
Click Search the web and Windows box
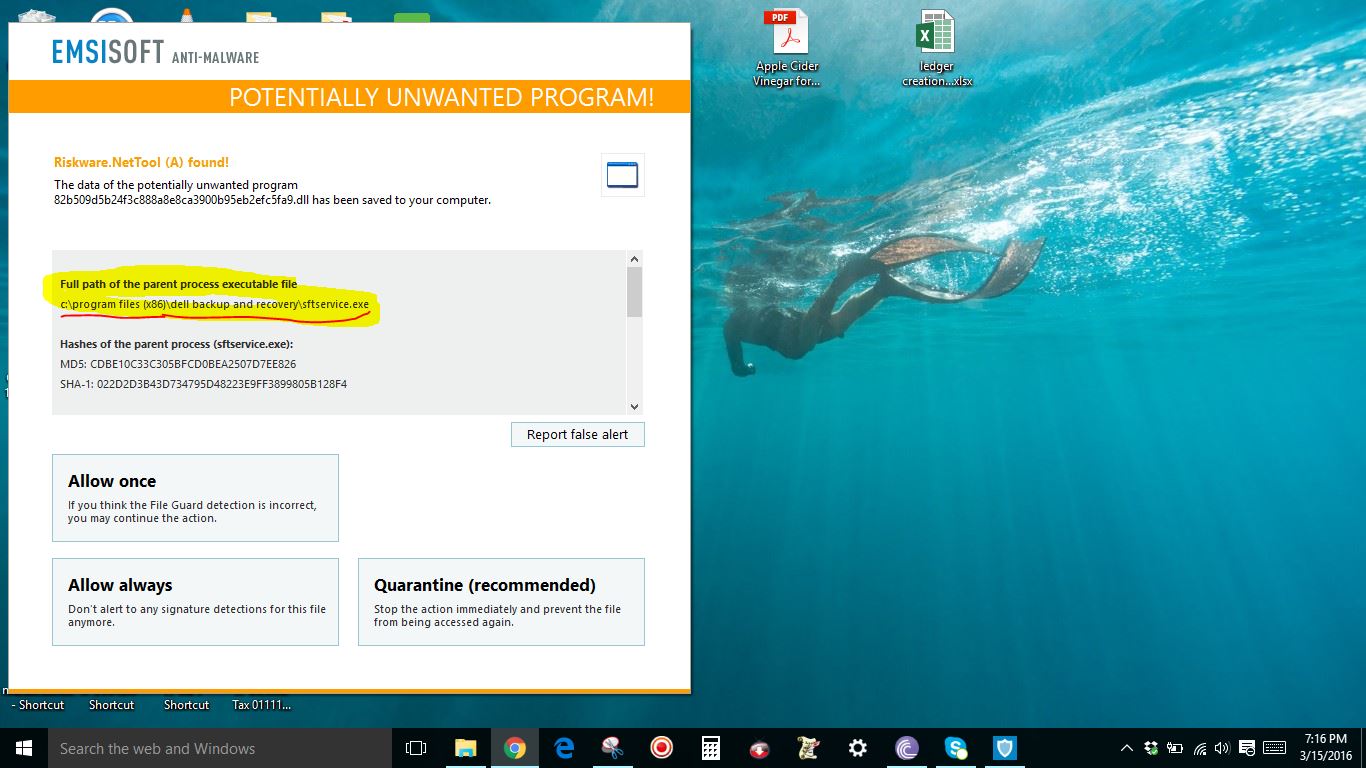click(220, 748)
